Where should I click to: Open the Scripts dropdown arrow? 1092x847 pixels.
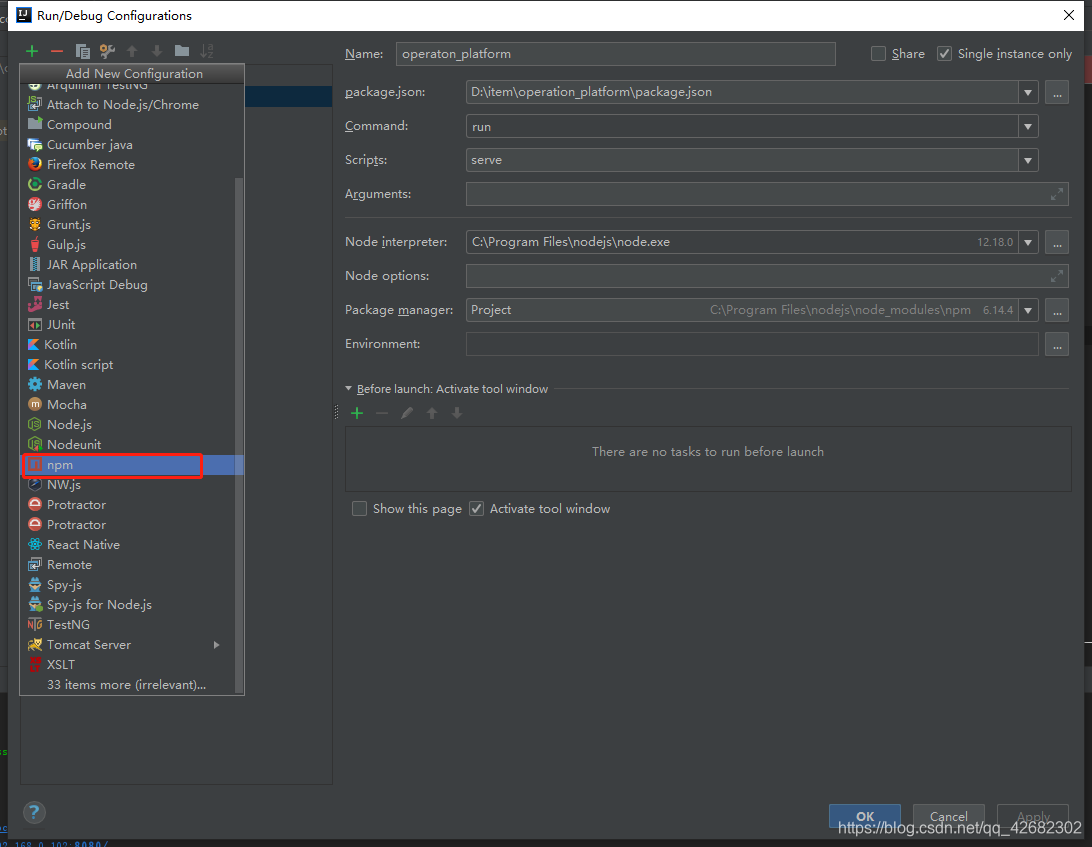(1028, 160)
